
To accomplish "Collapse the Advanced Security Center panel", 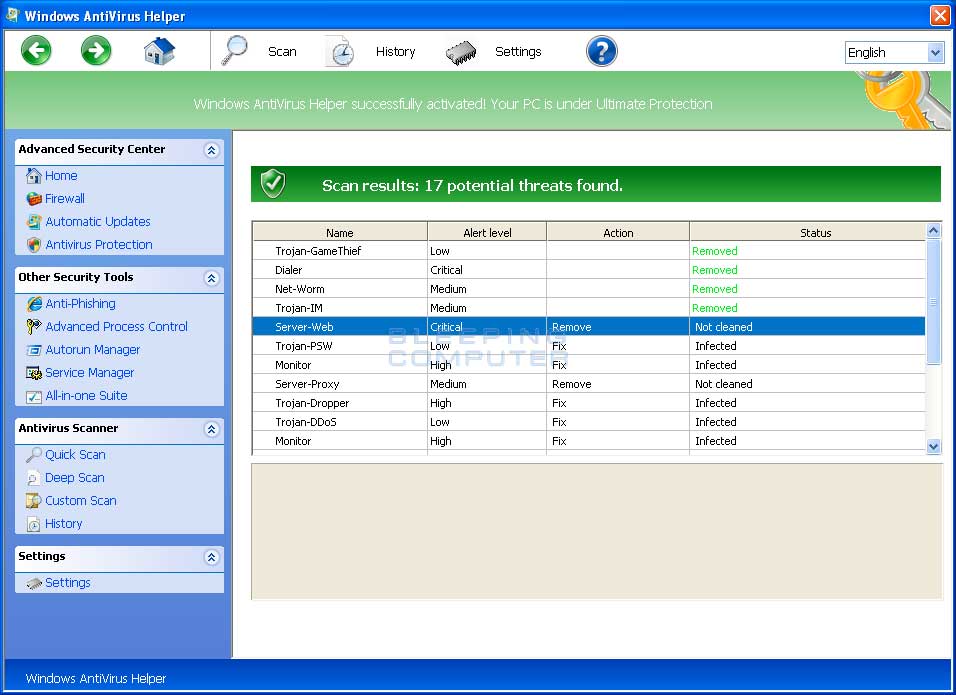I will (212, 150).
